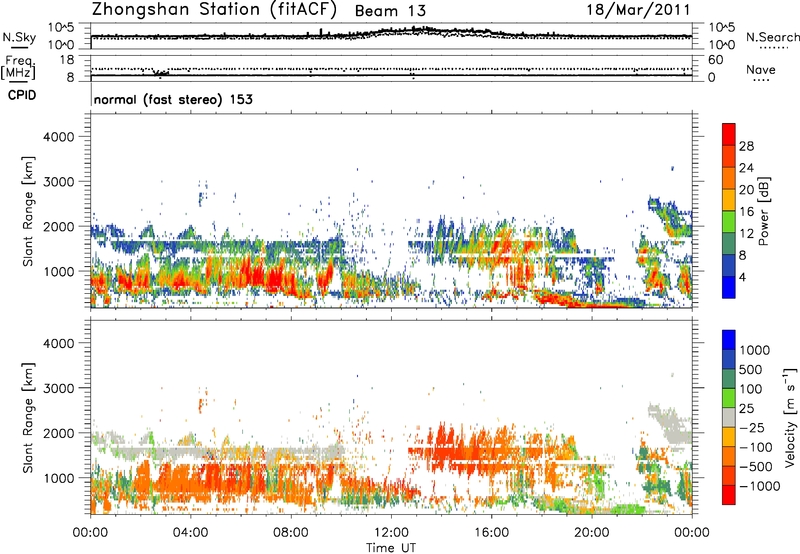This screenshot has height=554, width=800.
Task: Click the 'normal (fast stereo) 153' text
Action: click(x=173, y=100)
